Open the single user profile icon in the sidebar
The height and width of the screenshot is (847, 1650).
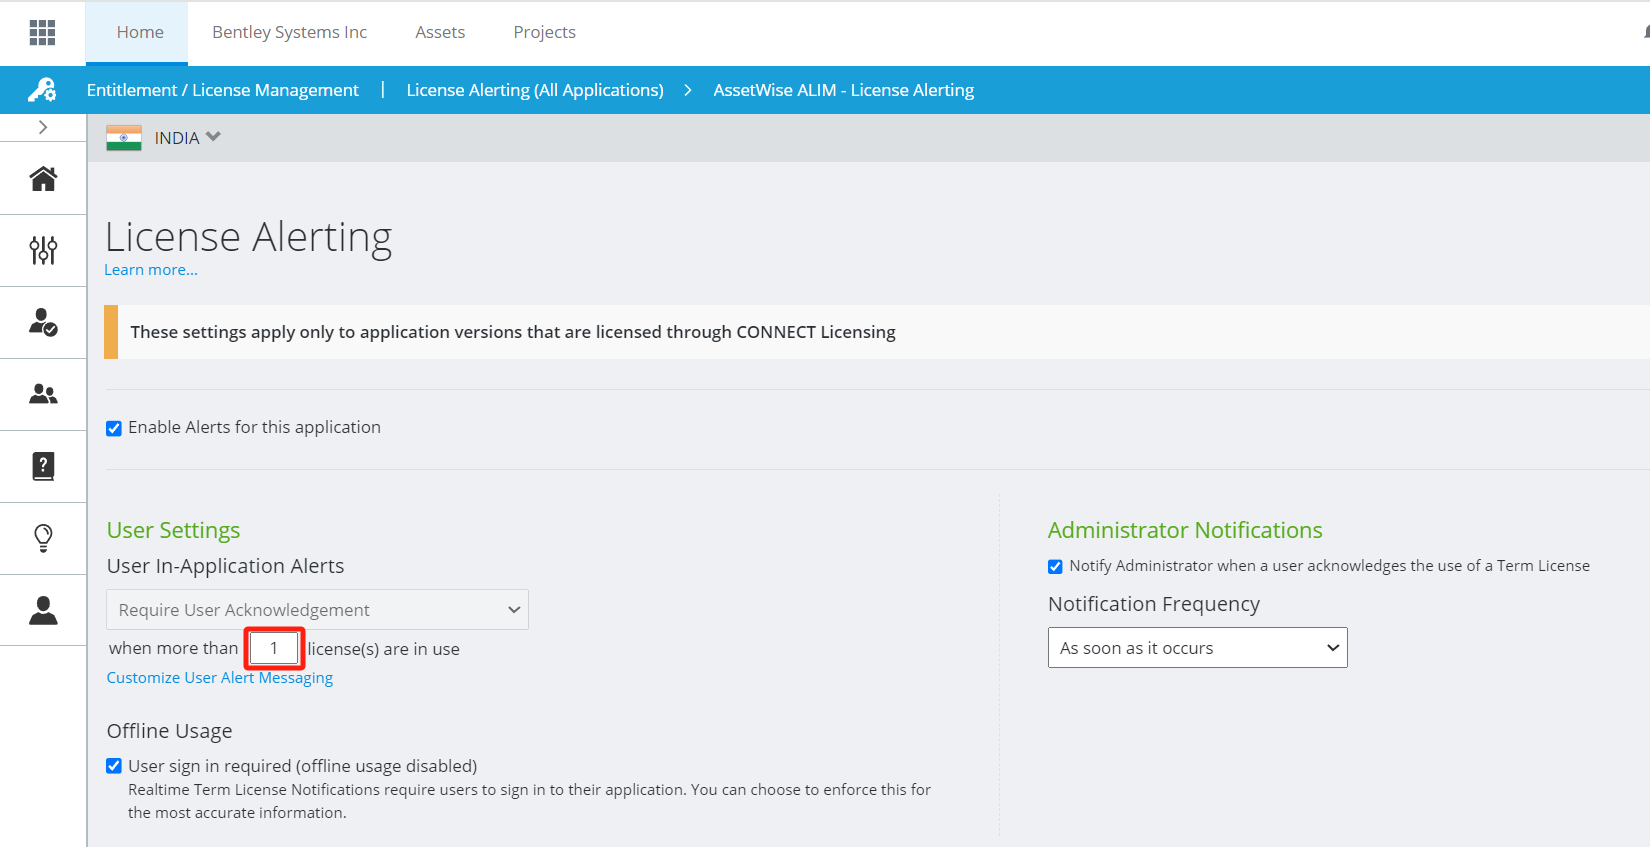43,610
